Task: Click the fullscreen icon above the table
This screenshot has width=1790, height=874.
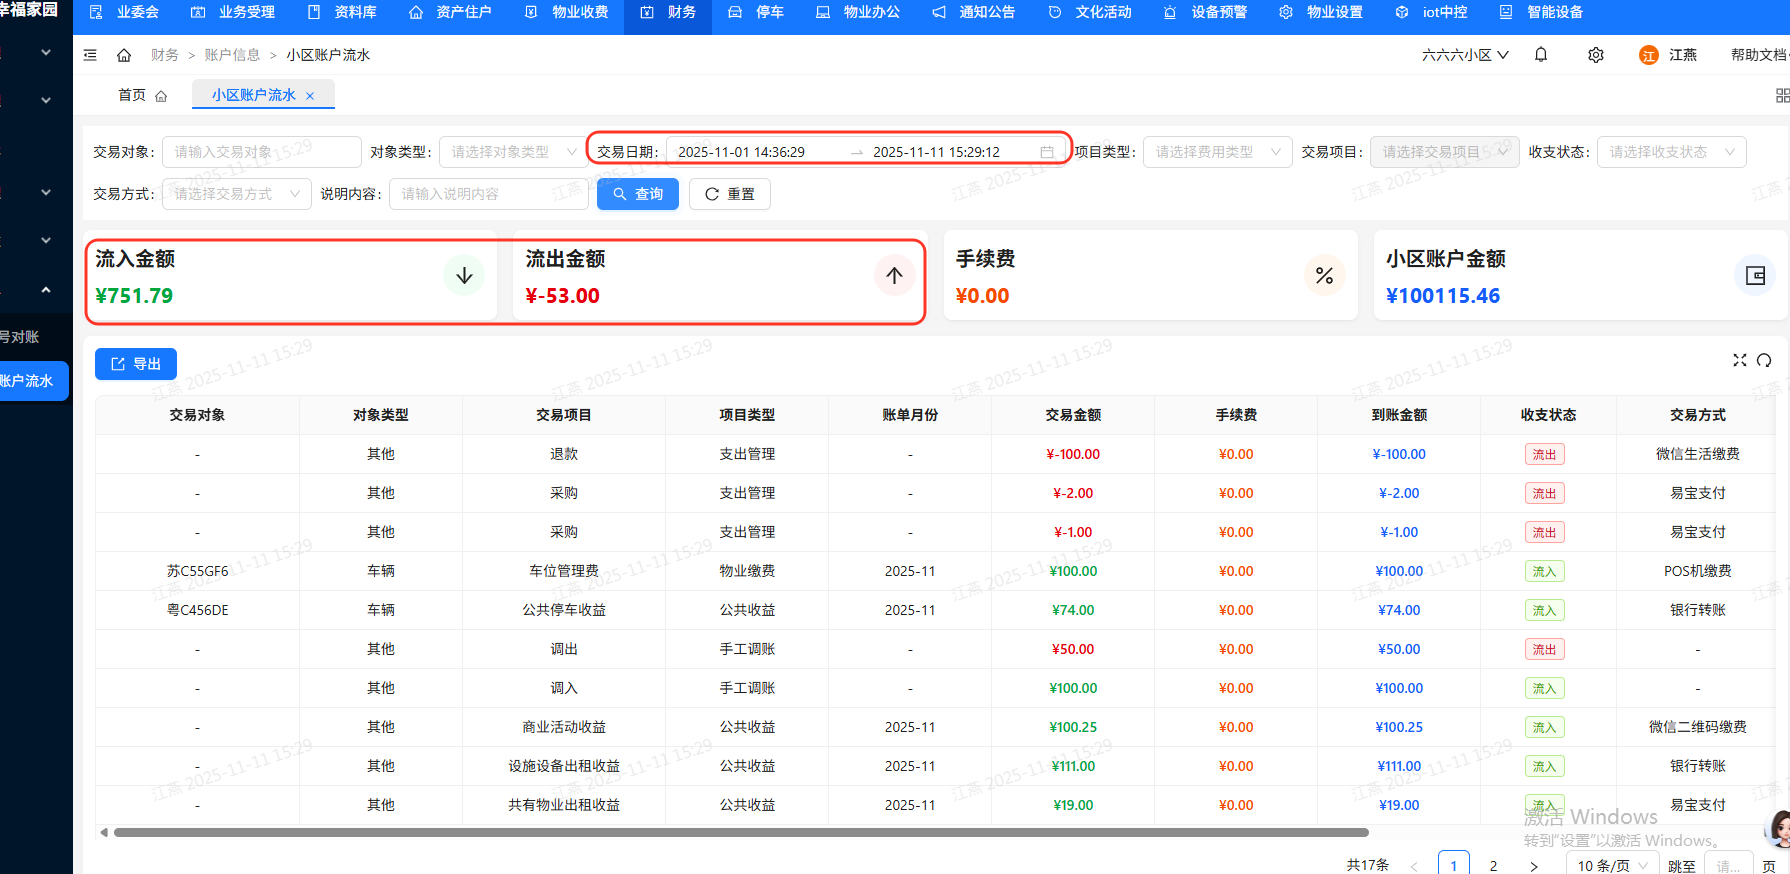Action: coord(1740,360)
